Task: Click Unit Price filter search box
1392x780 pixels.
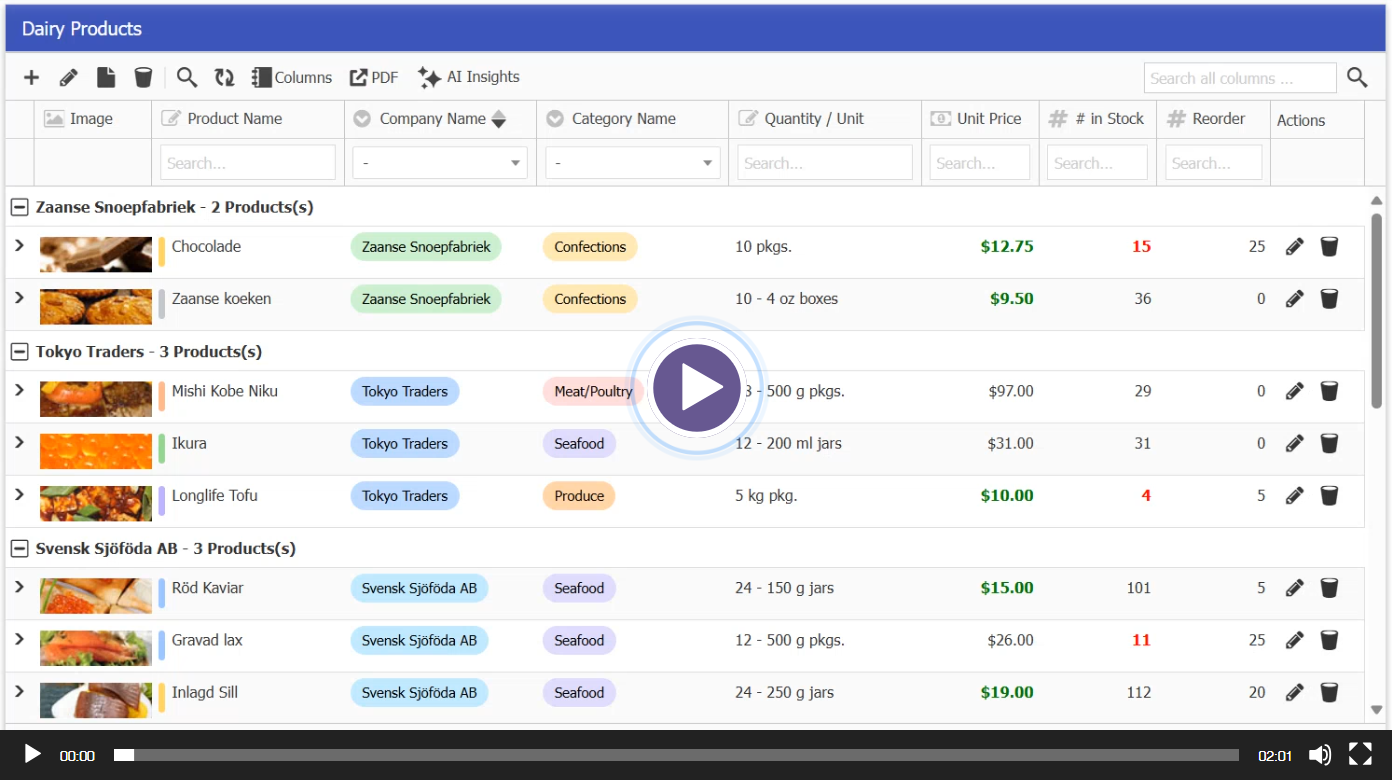Action: click(x=980, y=163)
